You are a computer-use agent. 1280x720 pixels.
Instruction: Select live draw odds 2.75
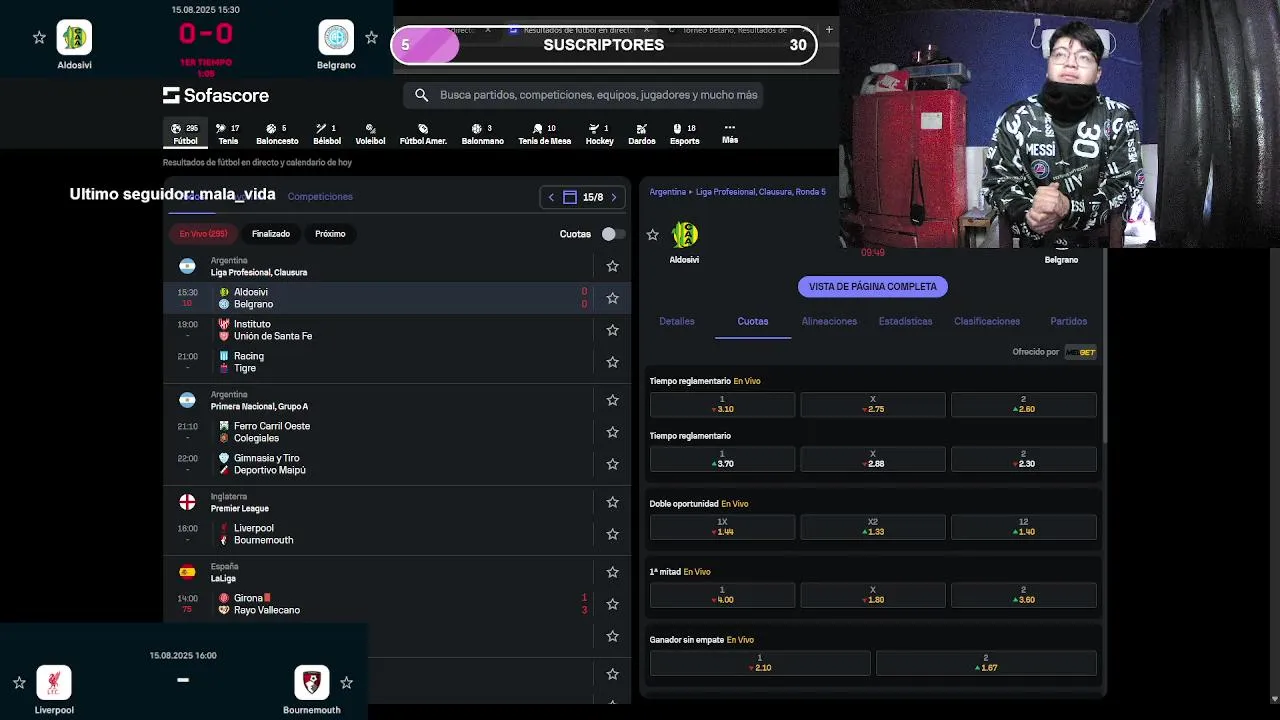click(873, 404)
